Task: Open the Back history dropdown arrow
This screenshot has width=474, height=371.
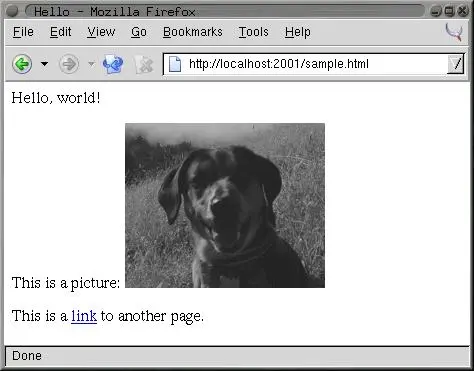Action: (x=44, y=64)
